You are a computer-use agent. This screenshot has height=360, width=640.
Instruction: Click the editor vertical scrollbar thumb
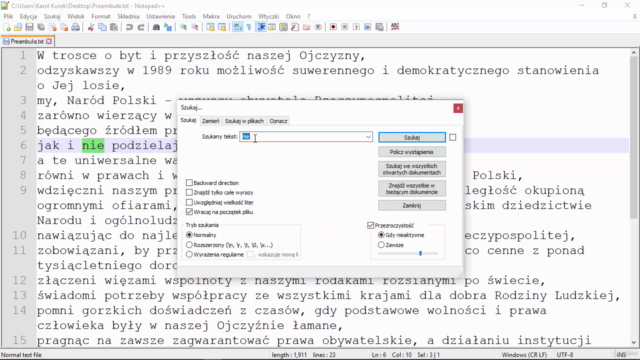[x=633, y=139]
